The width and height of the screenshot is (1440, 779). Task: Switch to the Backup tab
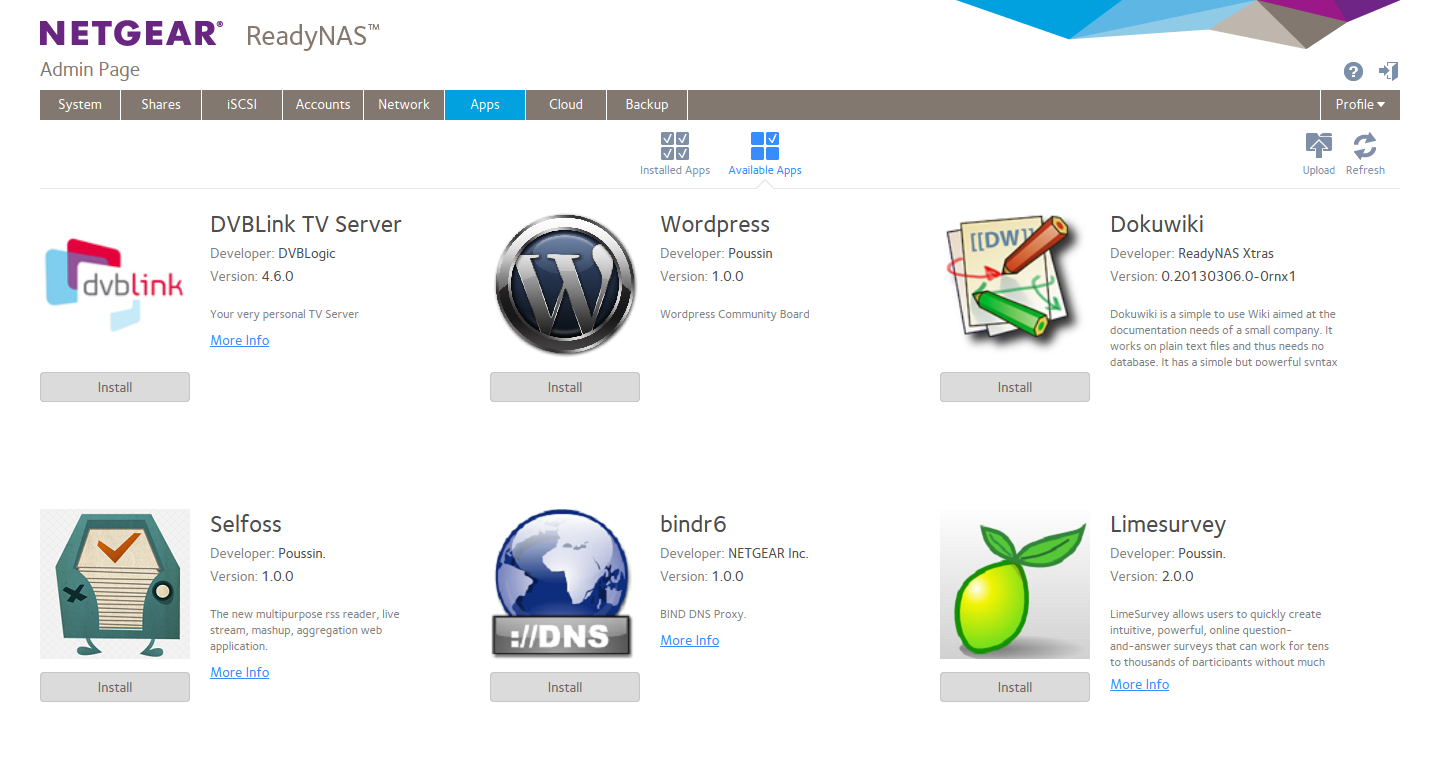647,105
